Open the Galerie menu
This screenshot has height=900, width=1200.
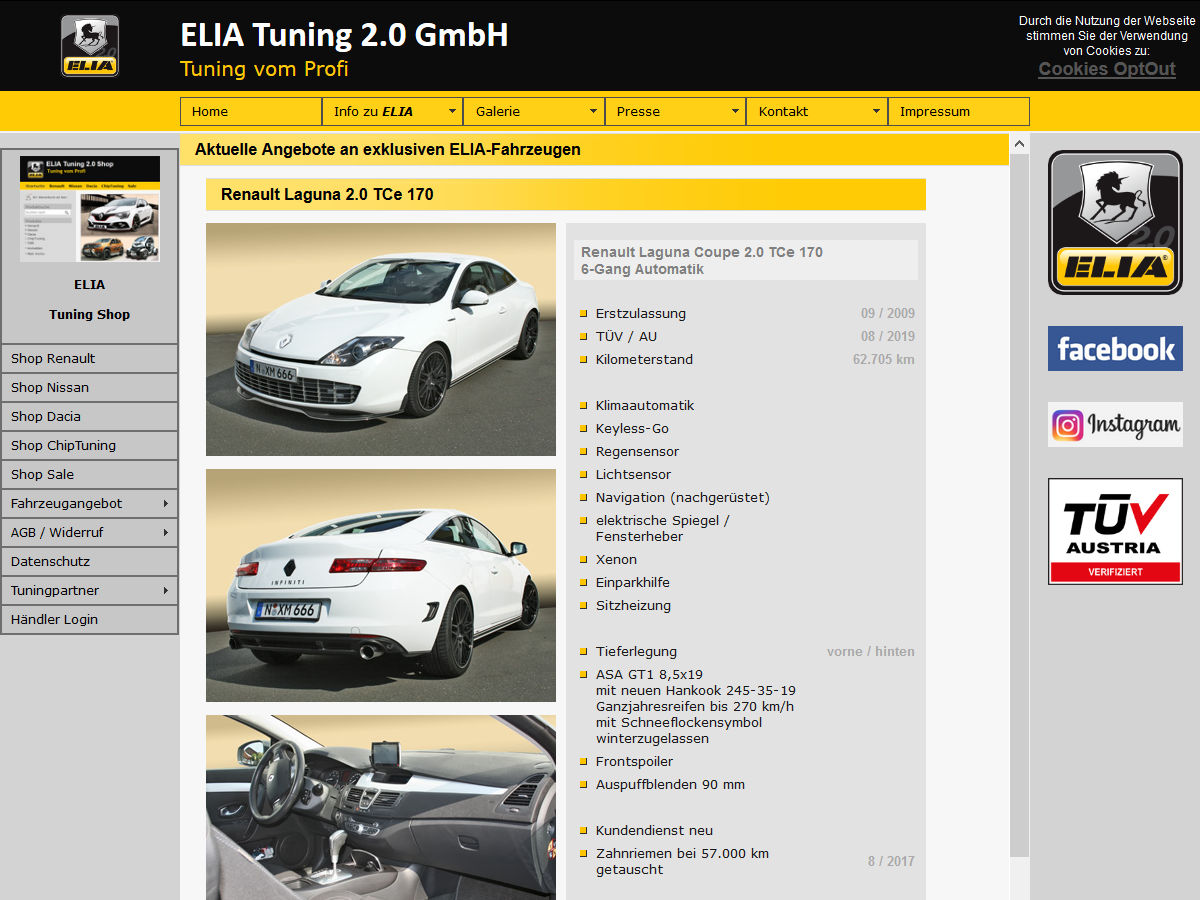534,111
